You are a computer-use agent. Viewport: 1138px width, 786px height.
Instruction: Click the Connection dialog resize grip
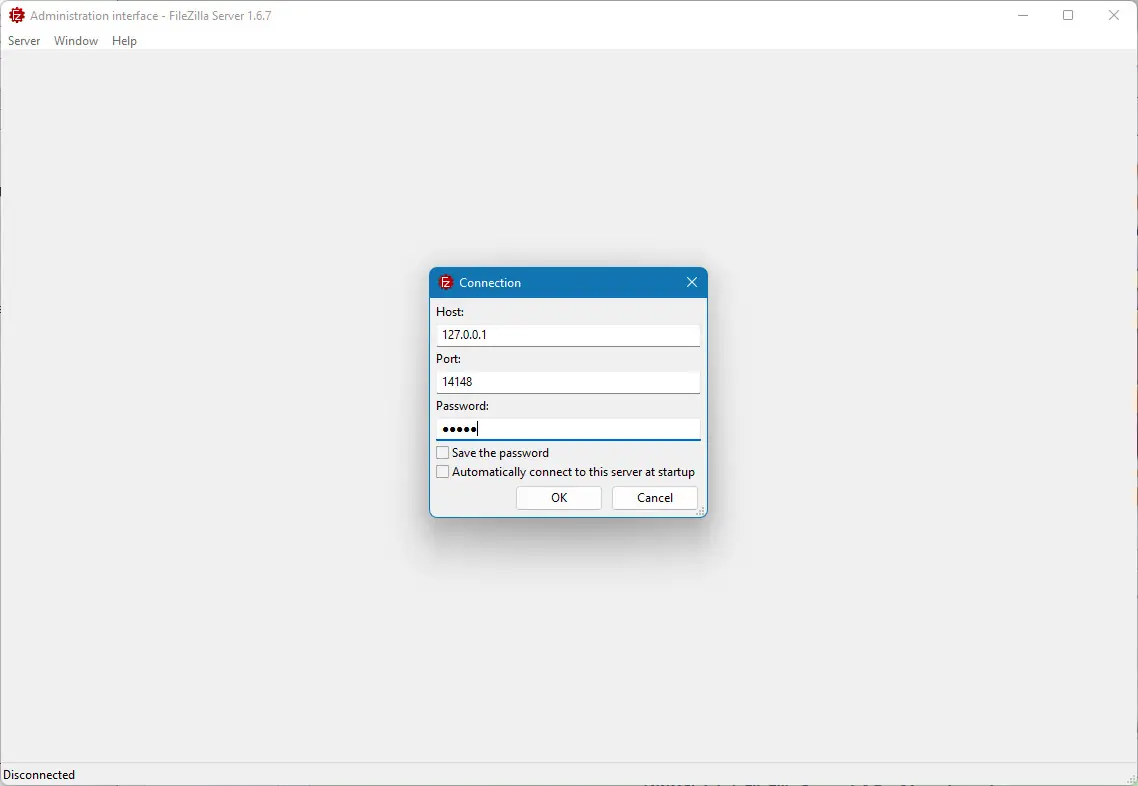click(701, 512)
